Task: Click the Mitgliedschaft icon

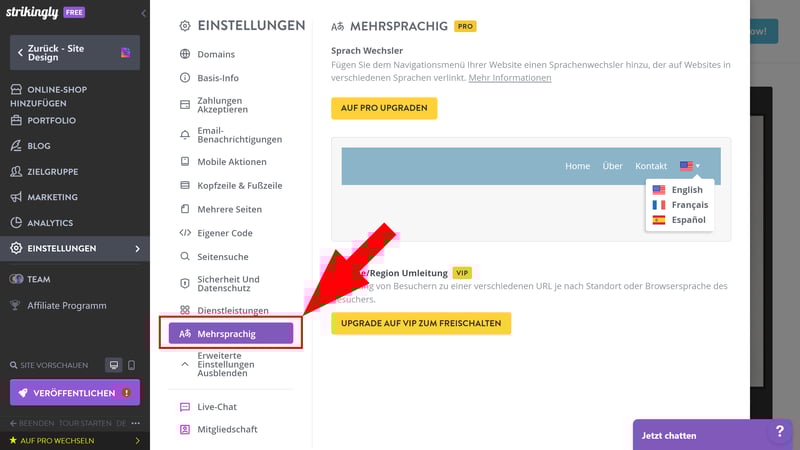Action: [185, 429]
